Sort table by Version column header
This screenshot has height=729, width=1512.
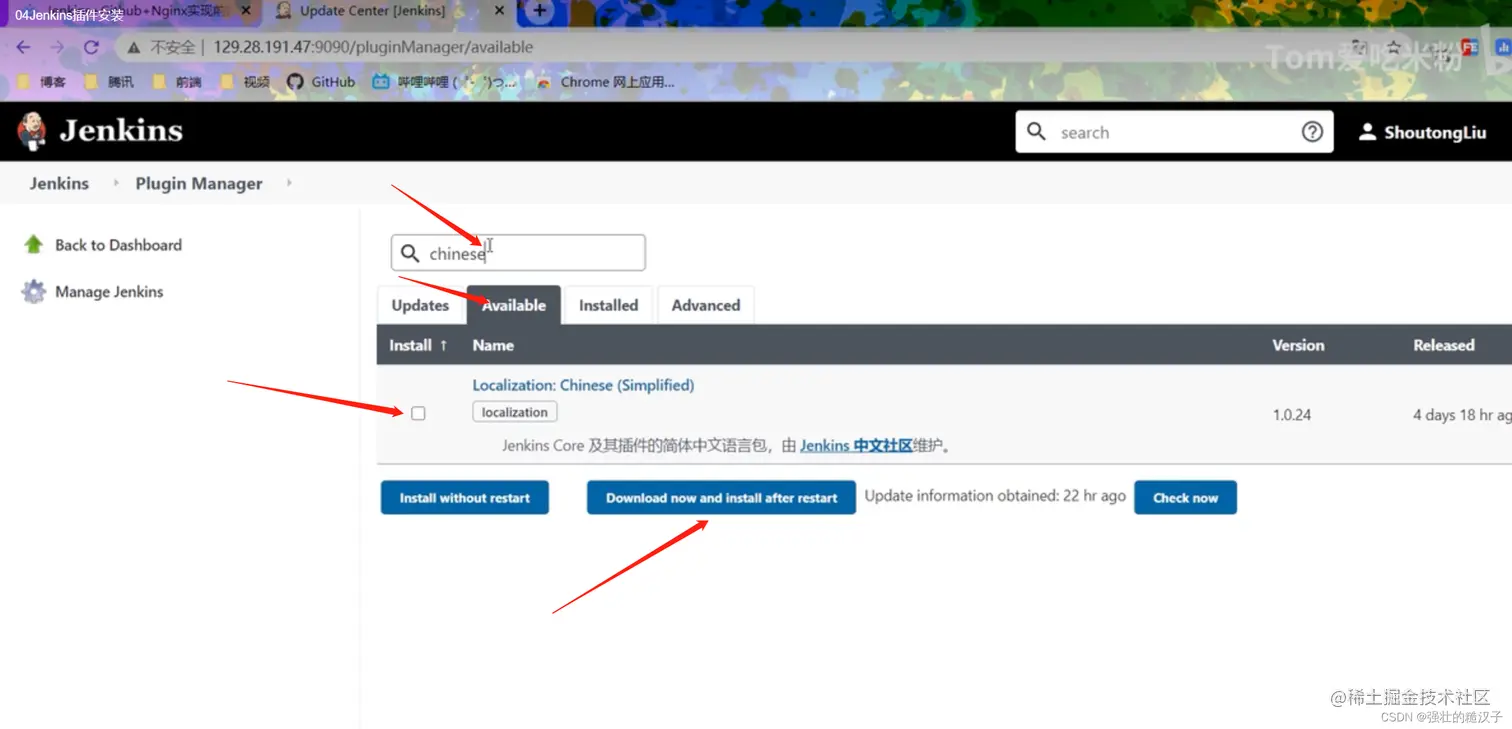pos(1298,345)
